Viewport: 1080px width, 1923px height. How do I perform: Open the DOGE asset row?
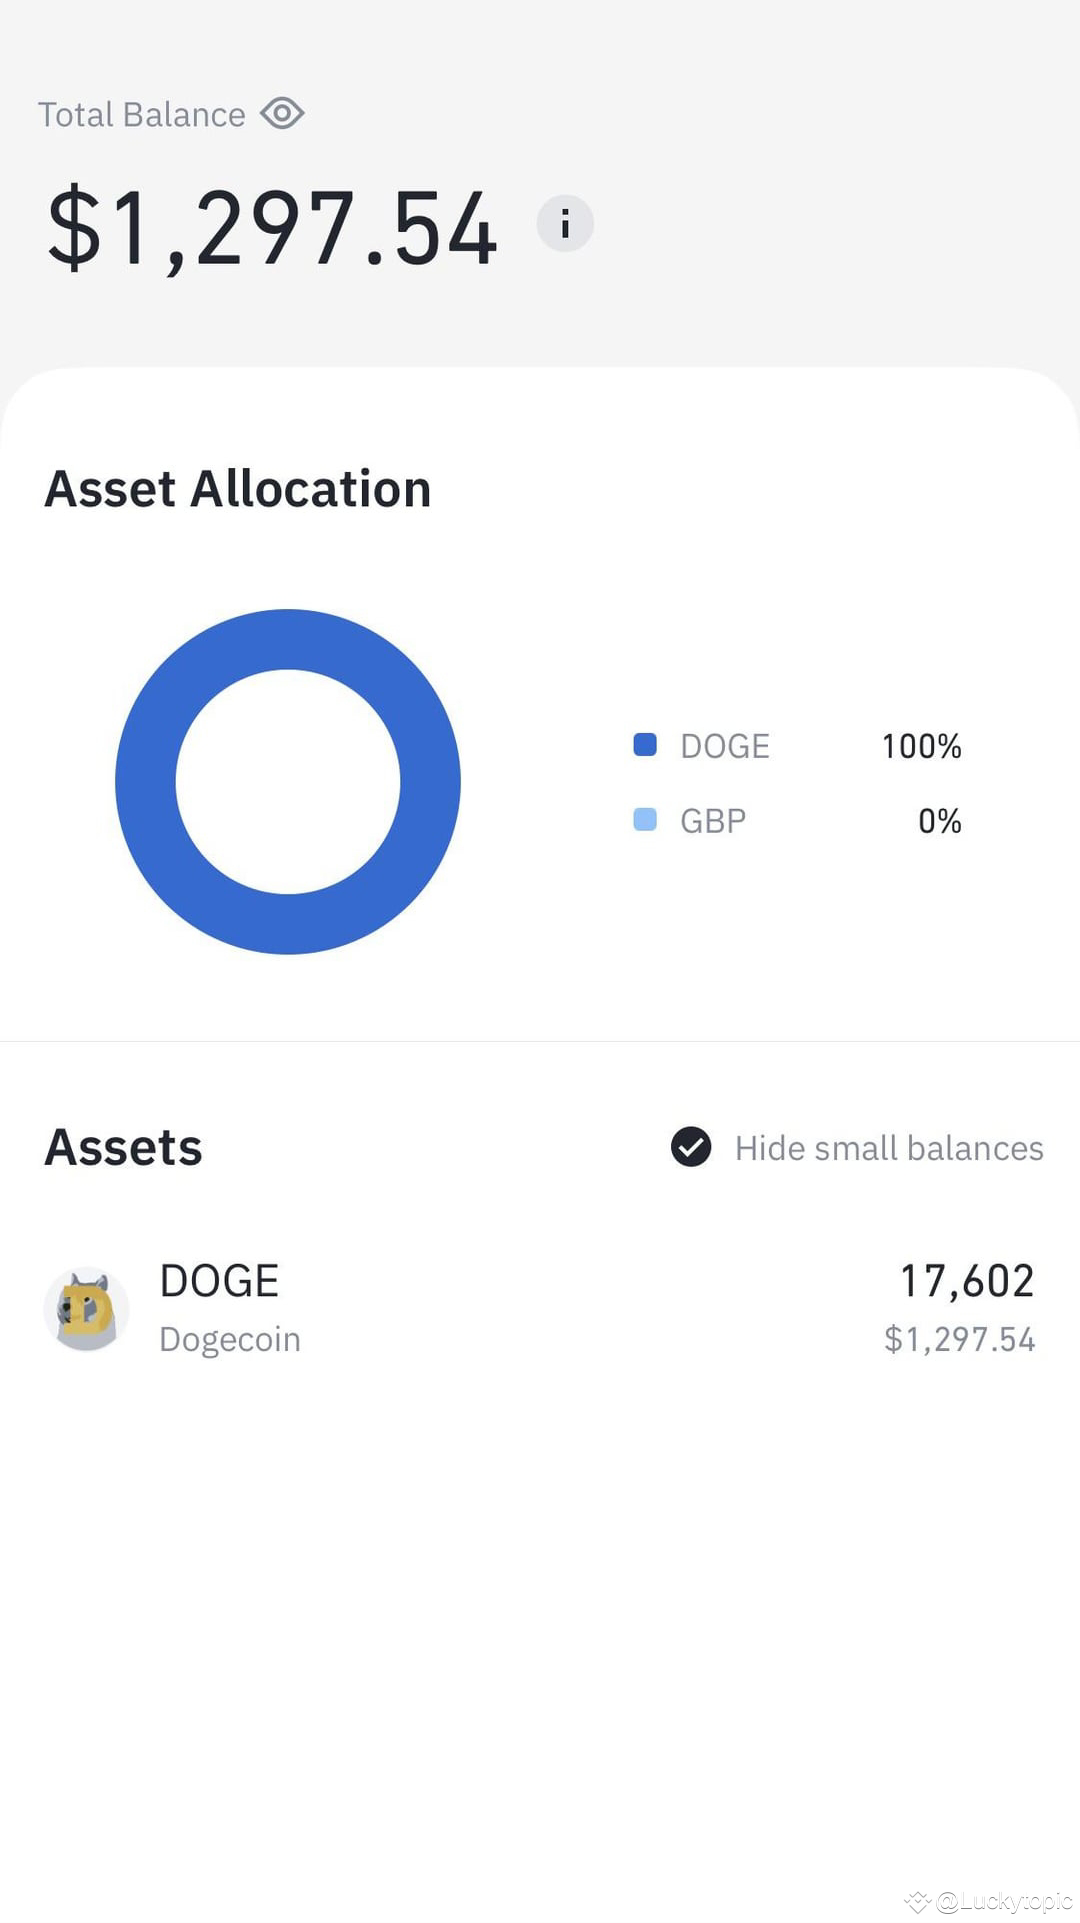point(540,1309)
